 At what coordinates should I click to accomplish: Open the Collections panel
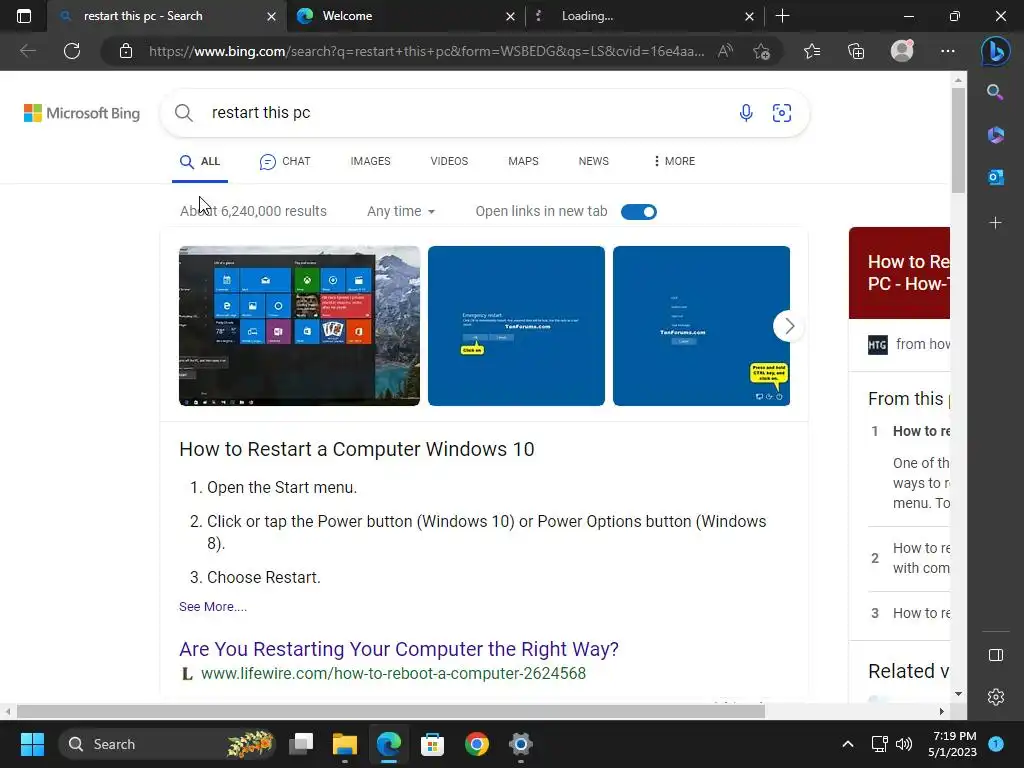pyautogui.click(x=856, y=51)
